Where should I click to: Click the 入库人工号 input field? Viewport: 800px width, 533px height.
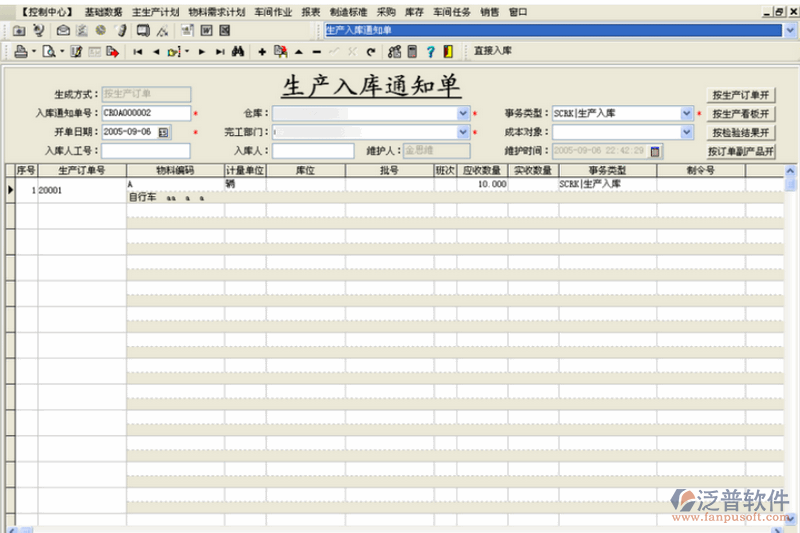coord(145,151)
